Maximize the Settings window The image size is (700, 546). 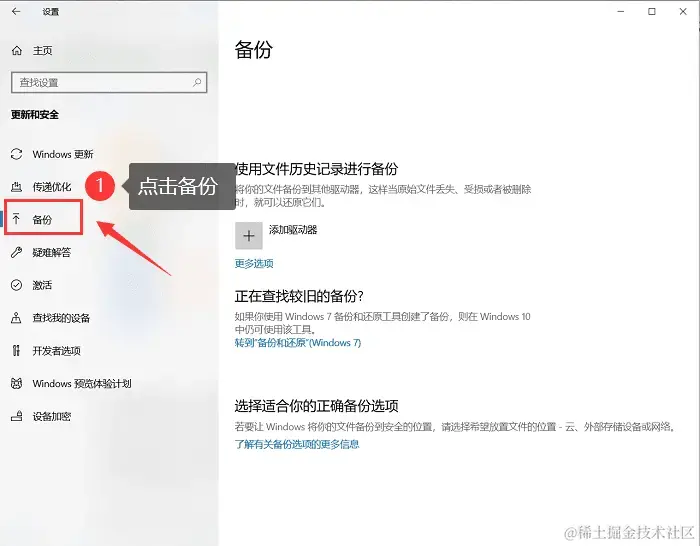click(652, 12)
